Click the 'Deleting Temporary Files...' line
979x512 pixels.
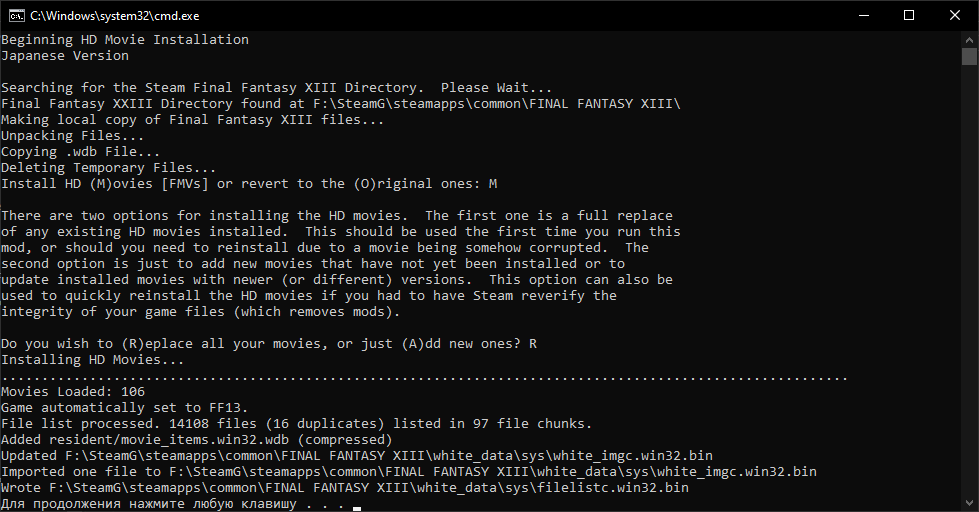[x=109, y=168]
